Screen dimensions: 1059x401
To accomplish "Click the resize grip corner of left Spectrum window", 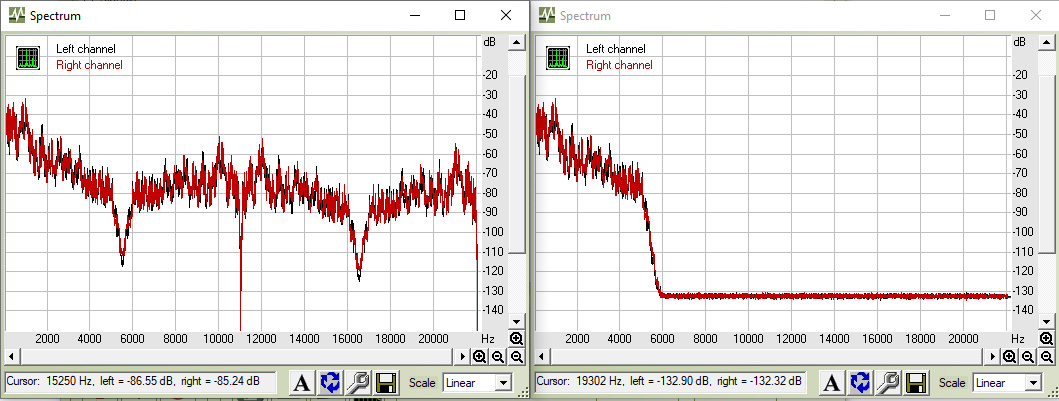I will coord(523,393).
